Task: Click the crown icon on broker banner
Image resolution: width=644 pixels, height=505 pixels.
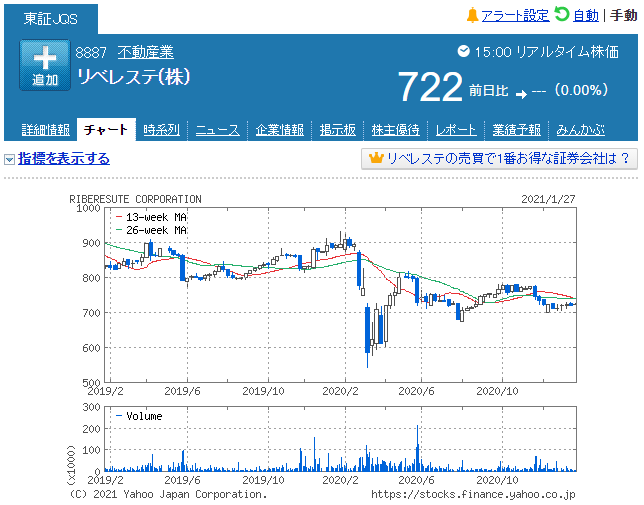Action: [376, 158]
